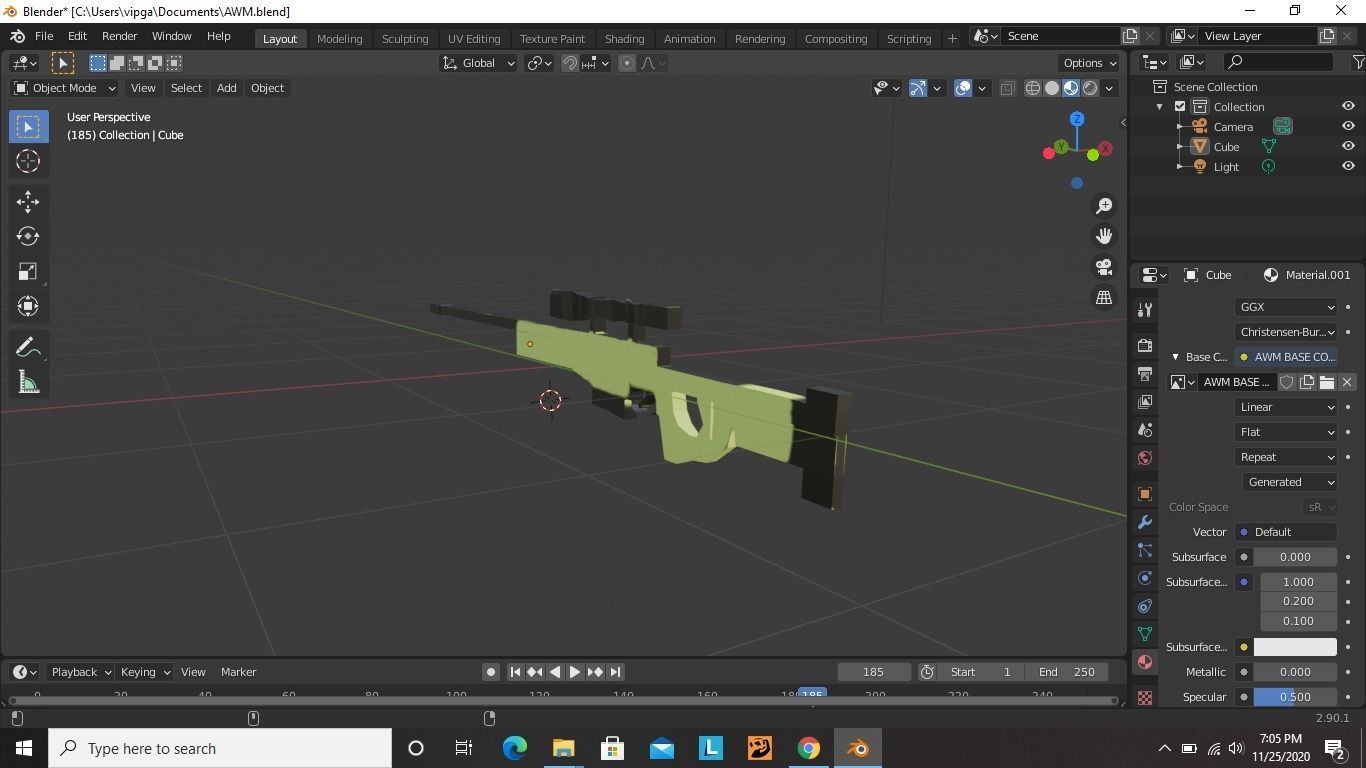
Task: Open Global transform orientation dropdown
Action: tap(478, 63)
